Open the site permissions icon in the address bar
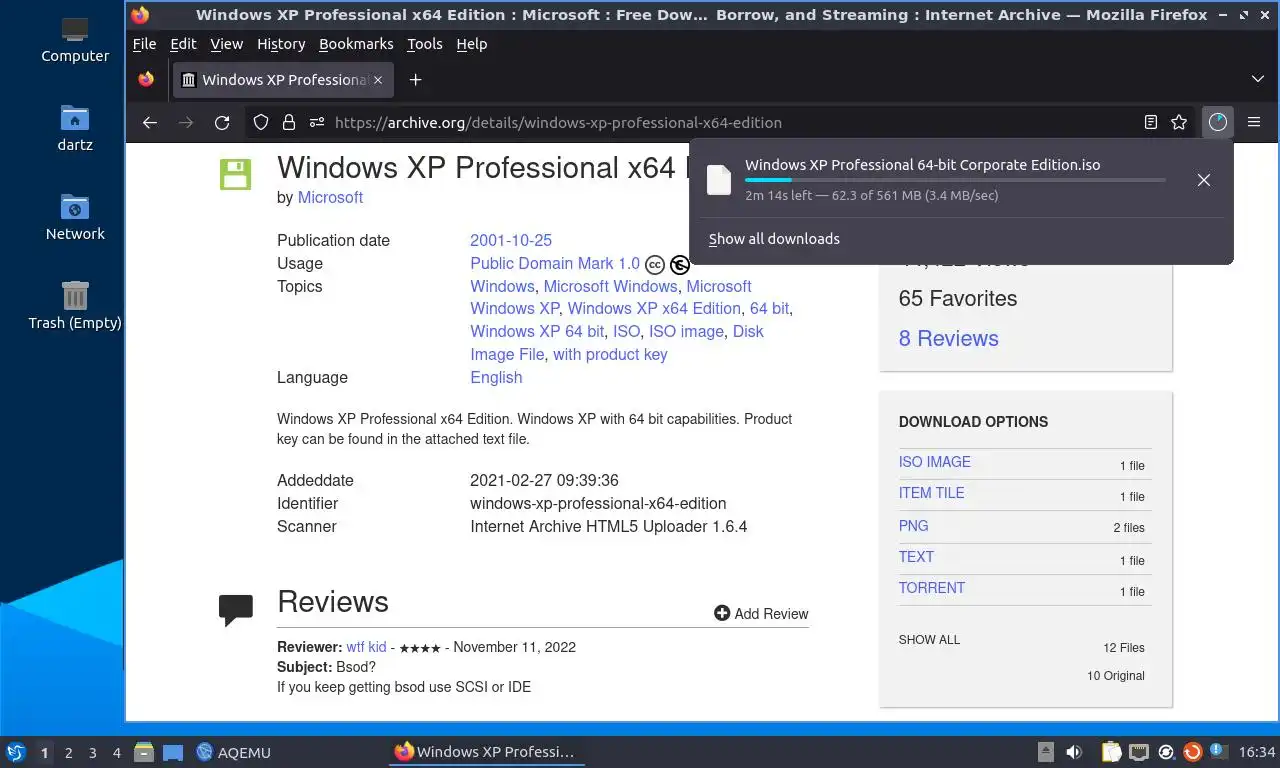1280x768 pixels. click(317, 122)
